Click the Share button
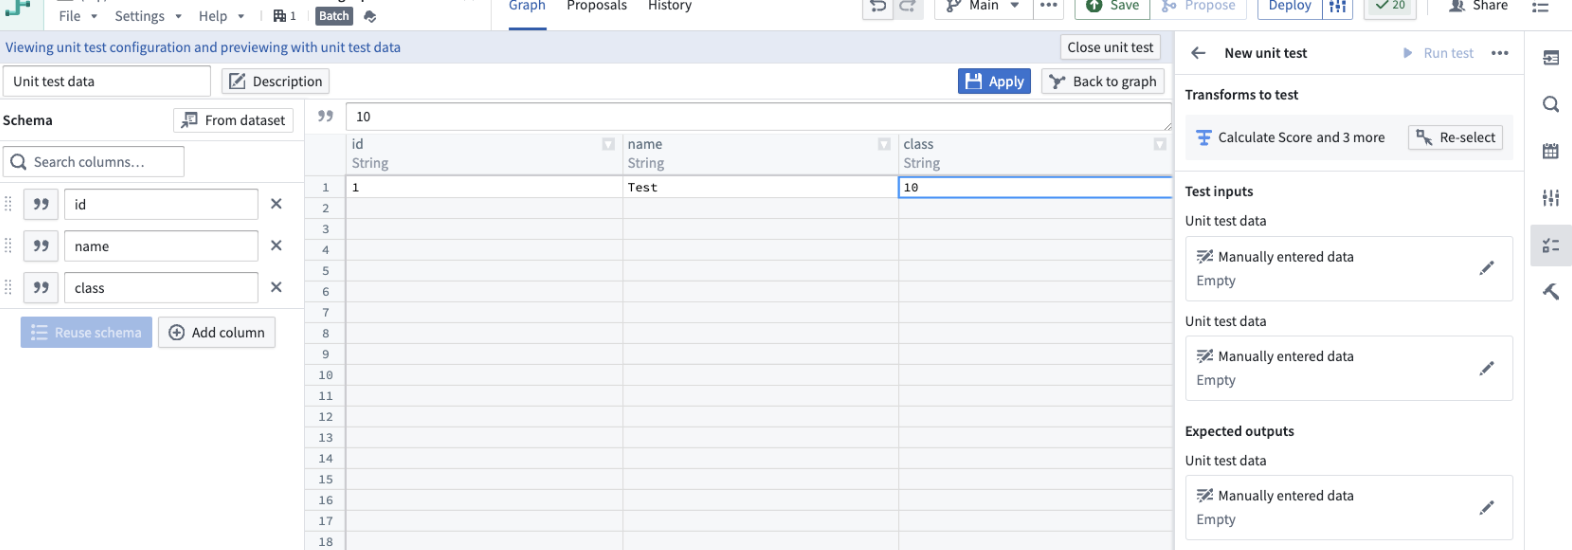Viewport: 1572px width, 550px height. (1478, 7)
